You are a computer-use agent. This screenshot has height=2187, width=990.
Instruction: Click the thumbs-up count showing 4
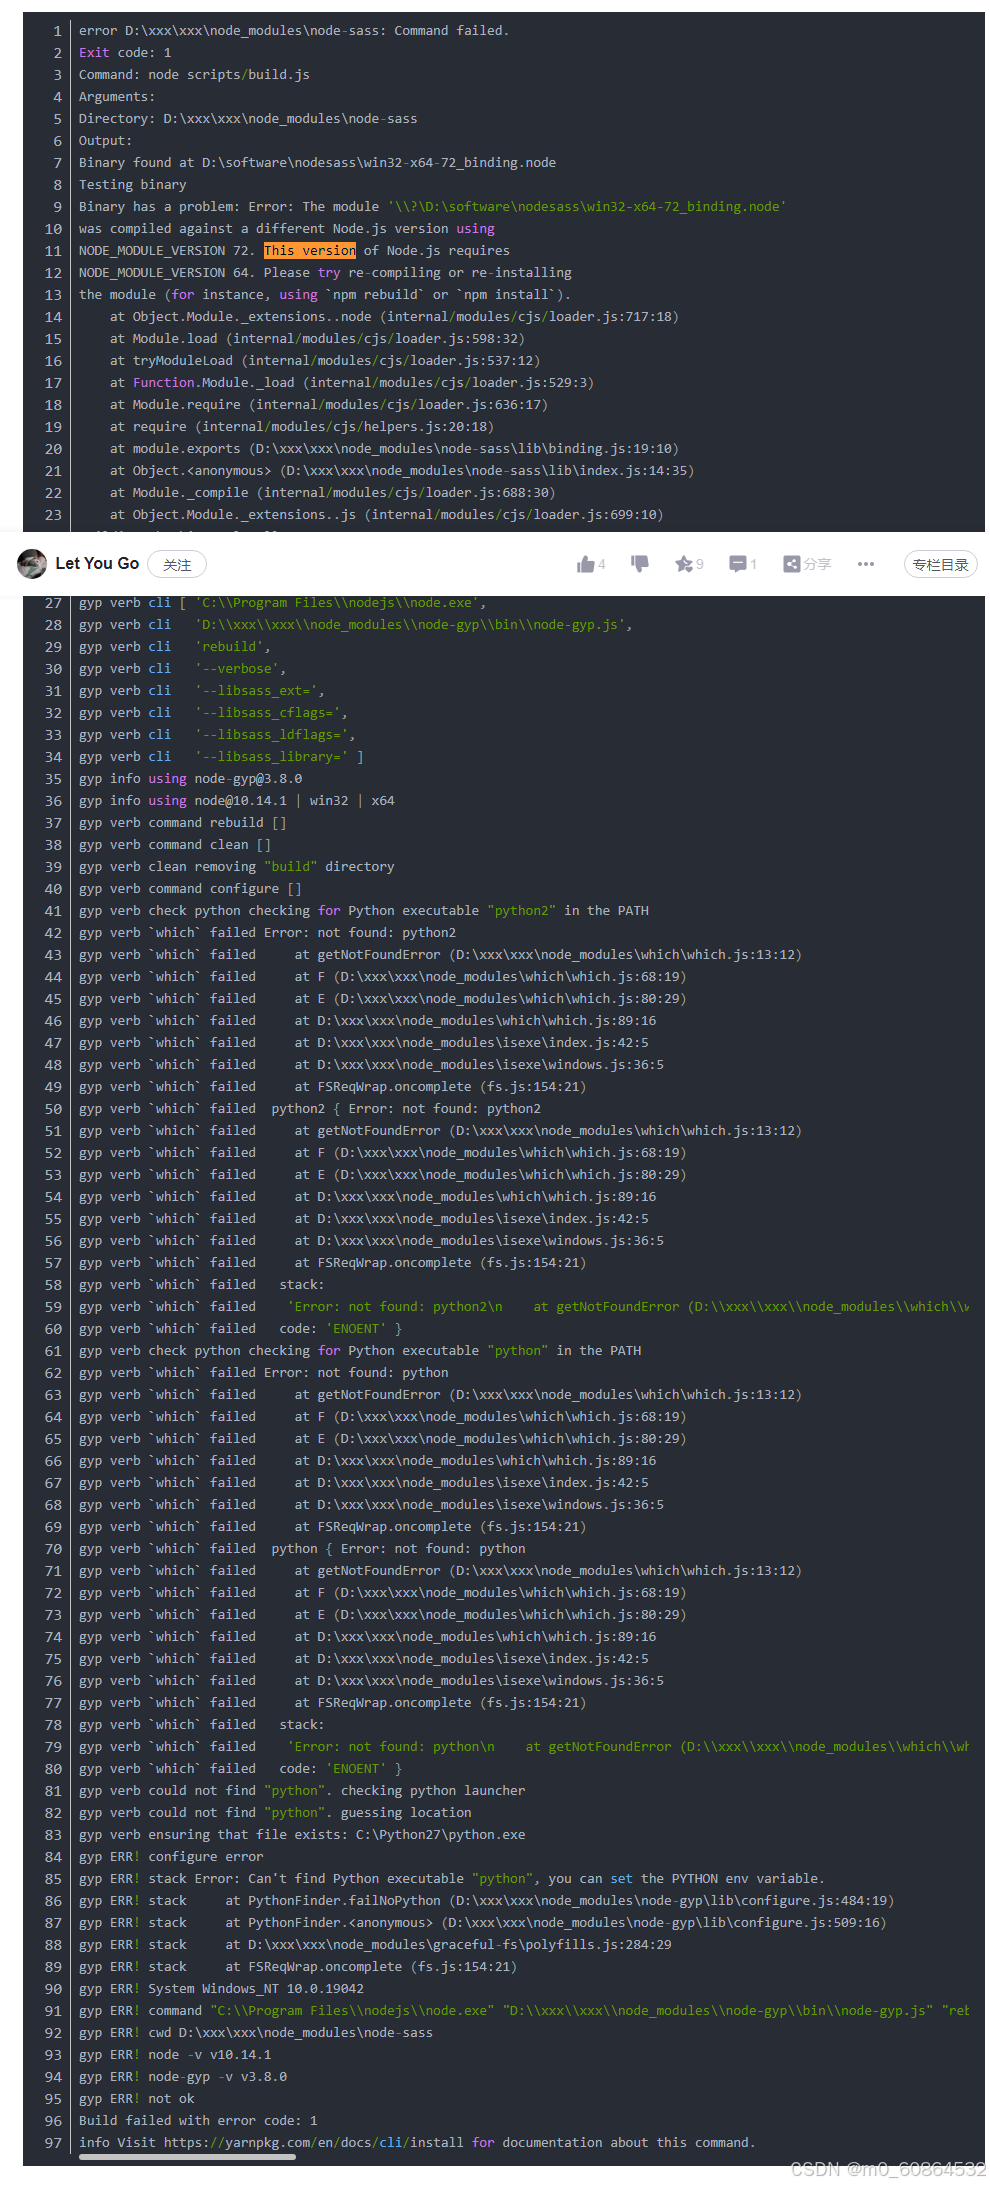[x=604, y=565]
